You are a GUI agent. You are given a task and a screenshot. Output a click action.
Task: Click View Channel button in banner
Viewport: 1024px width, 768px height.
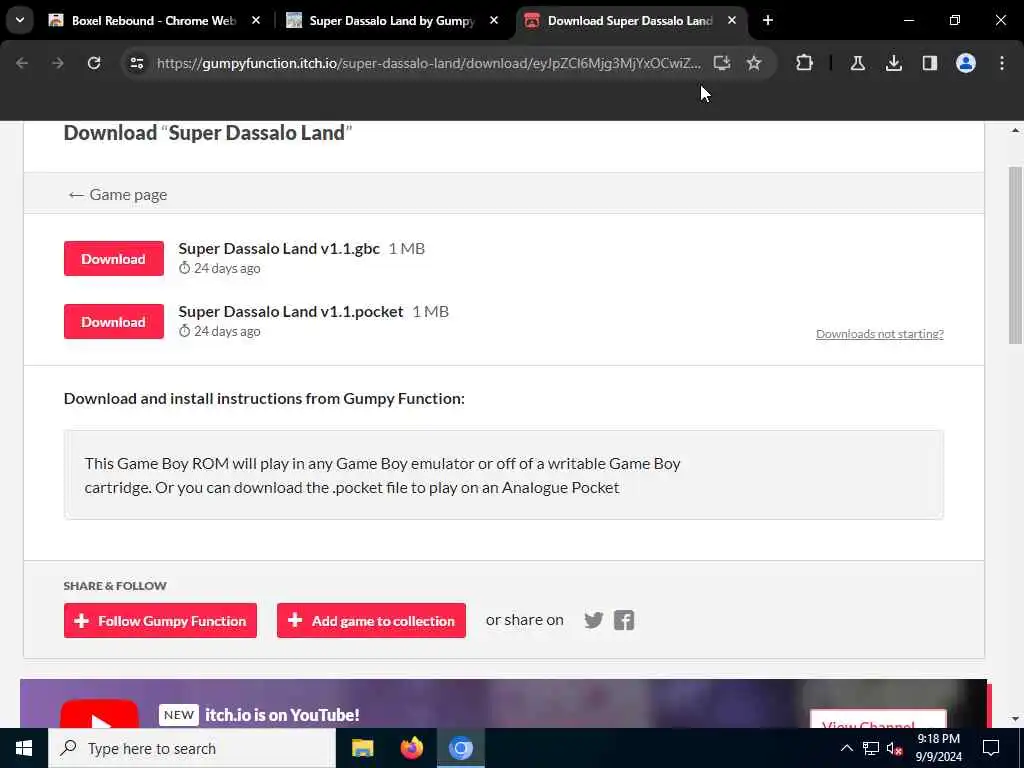878,719
